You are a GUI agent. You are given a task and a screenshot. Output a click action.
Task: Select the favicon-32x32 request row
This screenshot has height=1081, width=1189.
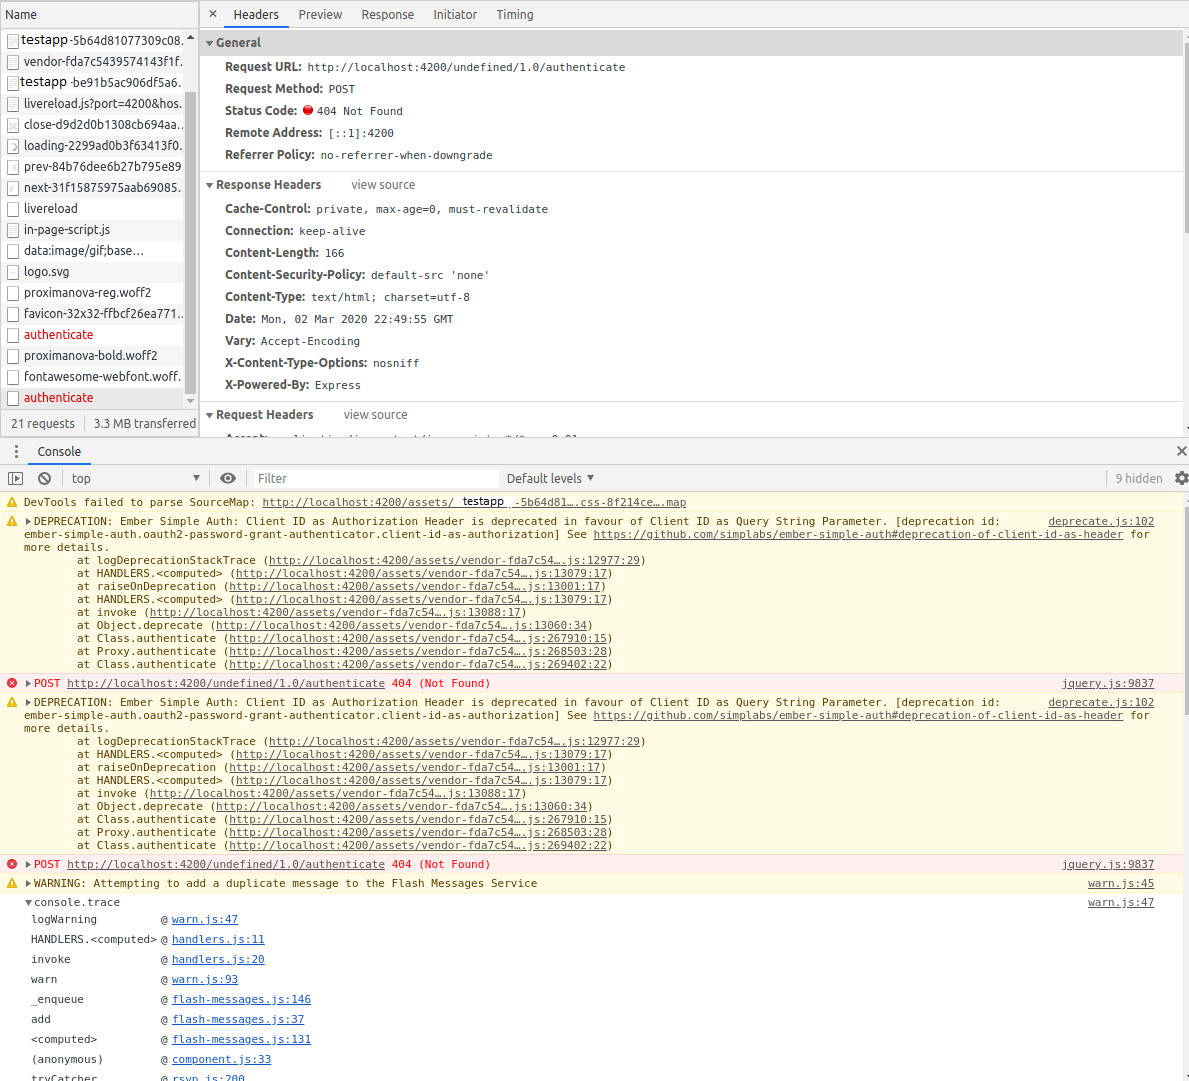click(x=93, y=314)
